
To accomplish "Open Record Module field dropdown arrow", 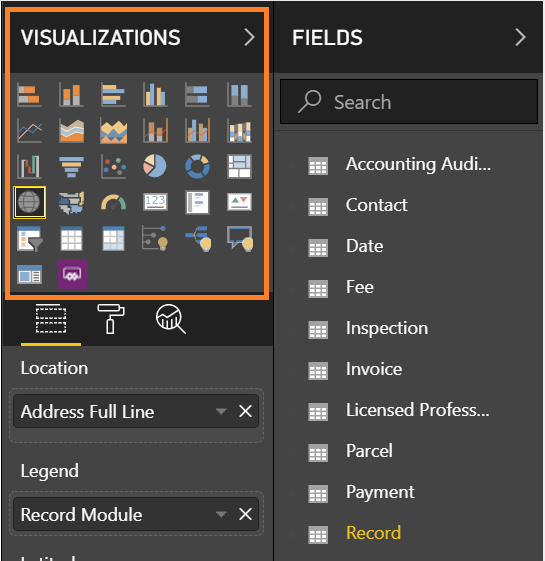I will coord(221,514).
